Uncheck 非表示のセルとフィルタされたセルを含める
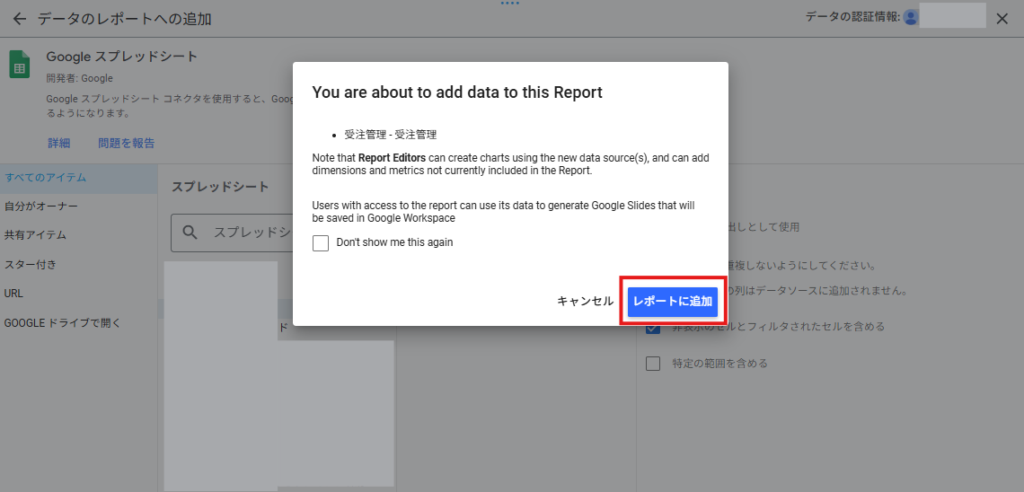The height and width of the screenshot is (492, 1024). click(x=653, y=327)
